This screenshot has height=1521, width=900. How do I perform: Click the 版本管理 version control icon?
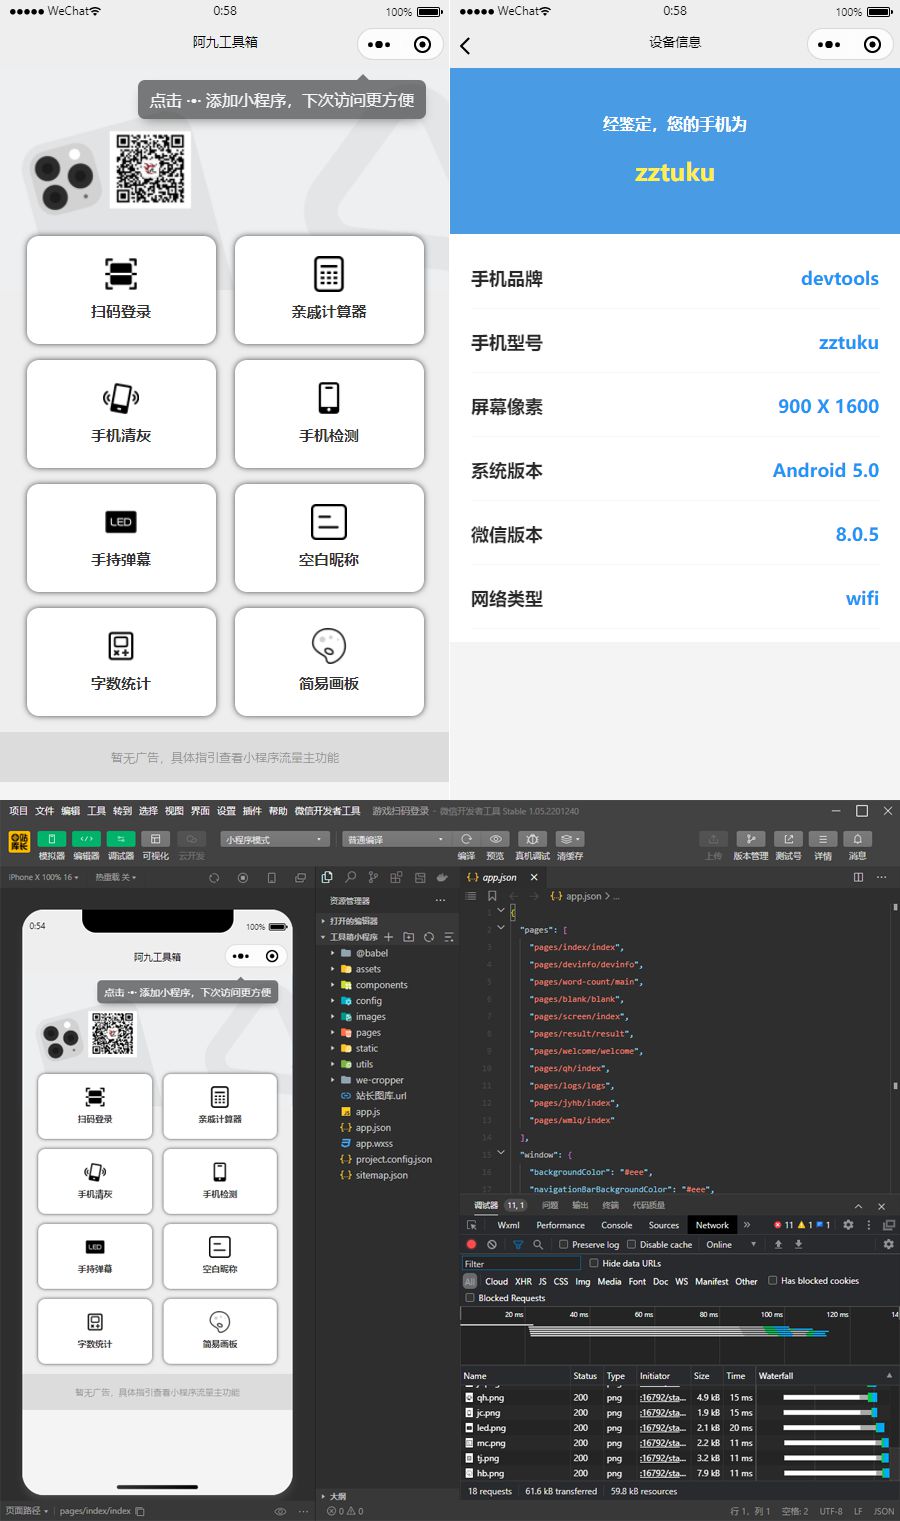750,839
